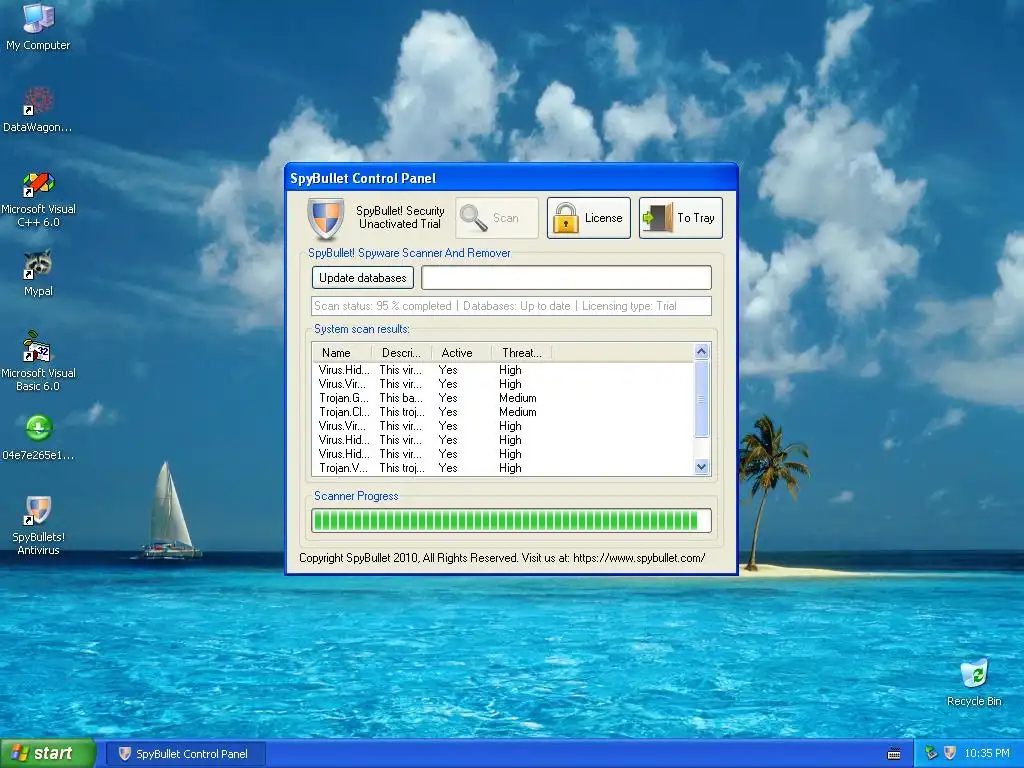This screenshot has width=1024, height=768.
Task: Select the first Virus.Vir... result row
Action: point(503,384)
